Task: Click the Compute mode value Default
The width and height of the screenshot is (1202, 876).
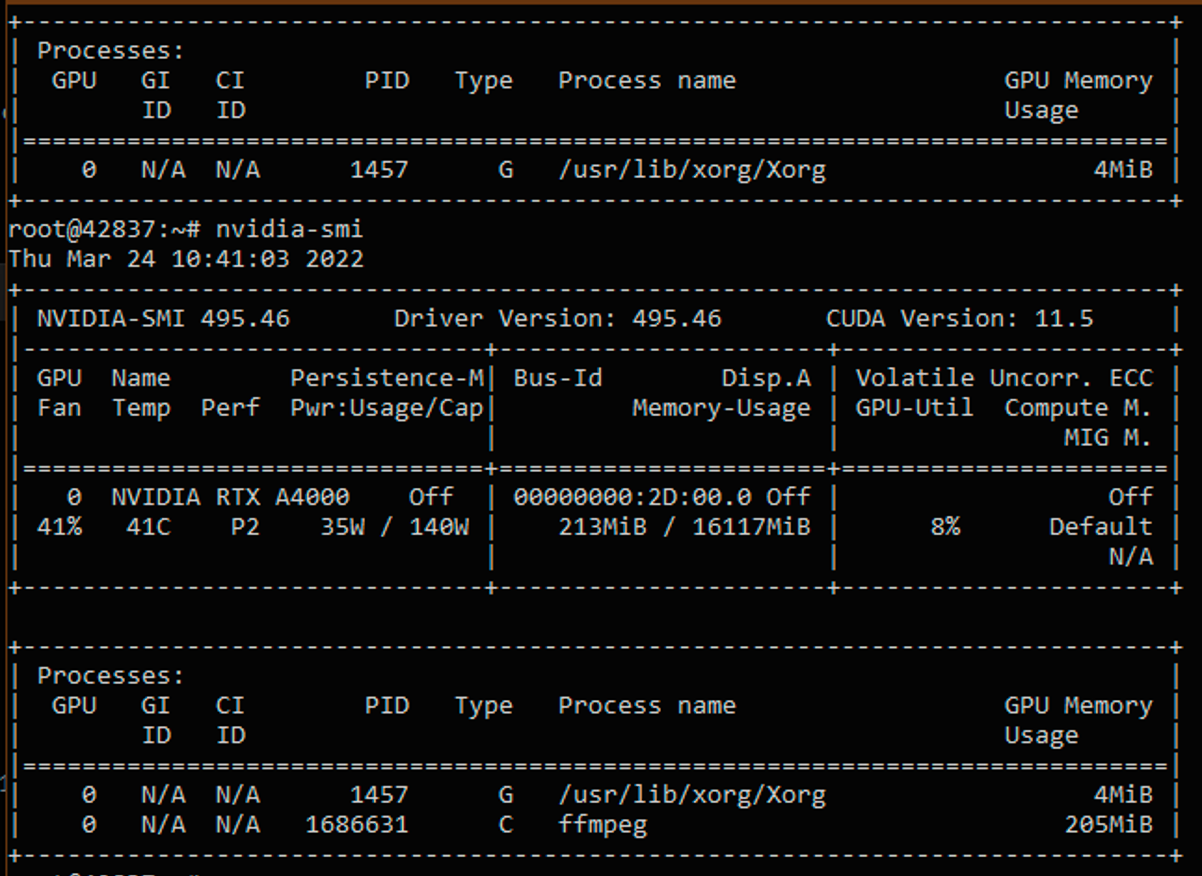Action: 1100,526
